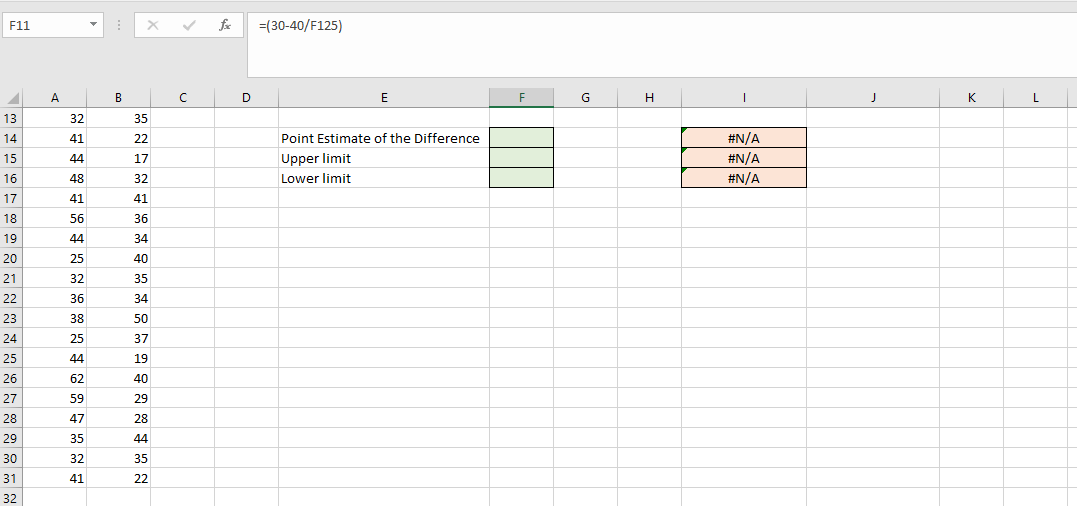The width and height of the screenshot is (1077, 506).
Task: Click the Enter checkmark formula bar icon
Action: click(x=189, y=25)
